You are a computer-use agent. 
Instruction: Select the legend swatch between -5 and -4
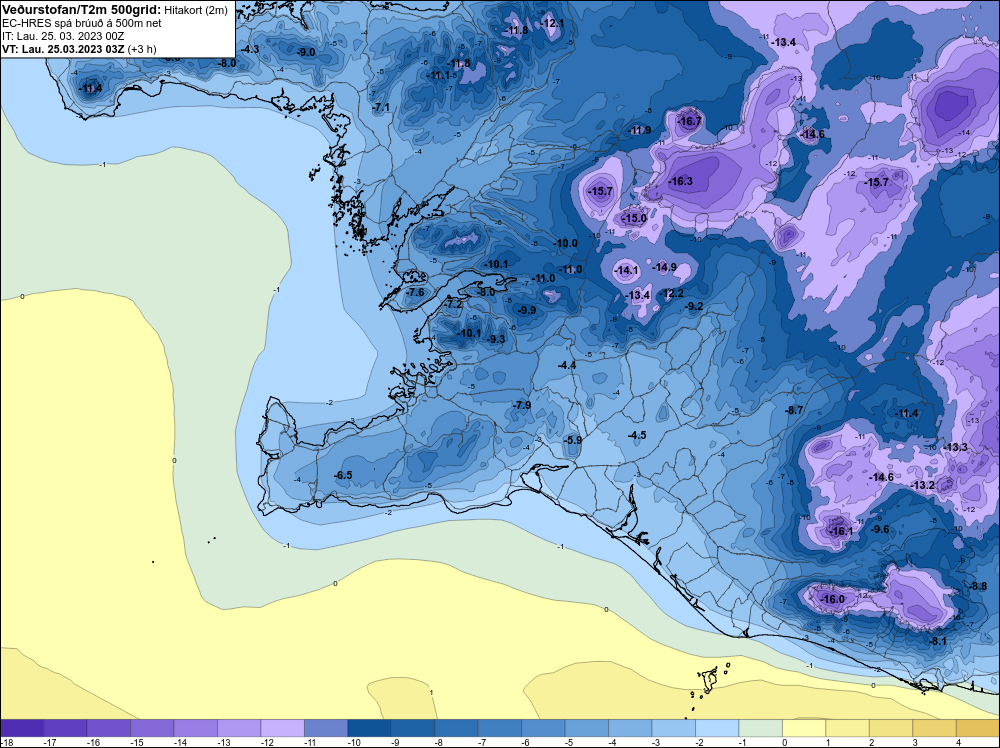point(587,728)
